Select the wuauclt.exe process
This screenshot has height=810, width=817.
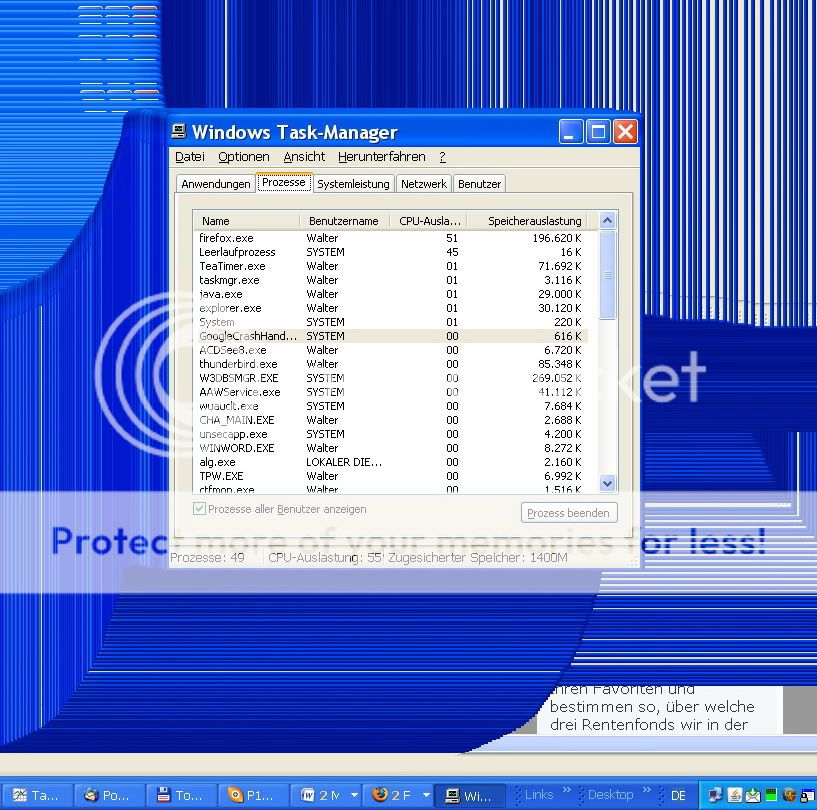click(391, 406)
